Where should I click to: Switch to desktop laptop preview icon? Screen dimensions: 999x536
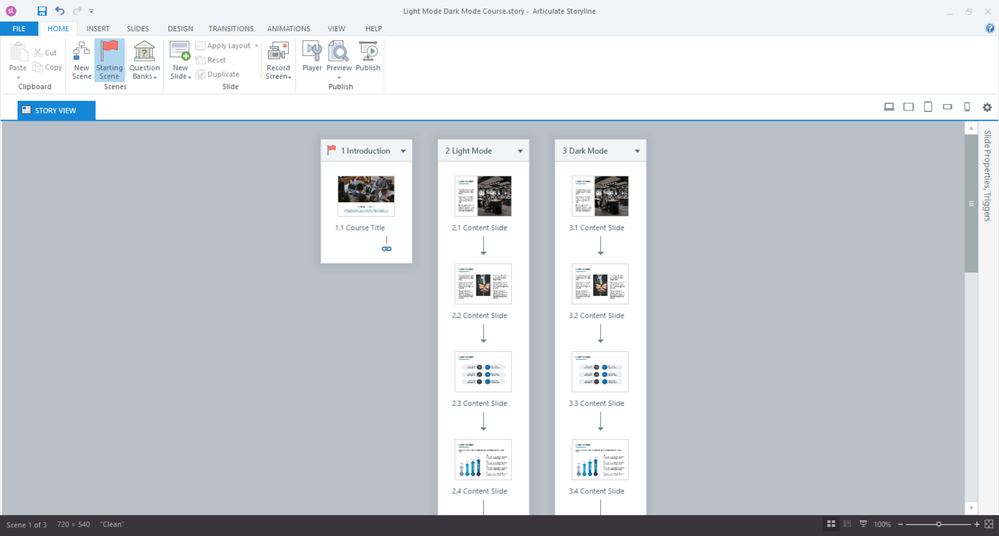pyautogui.click(x=889, y=107)
